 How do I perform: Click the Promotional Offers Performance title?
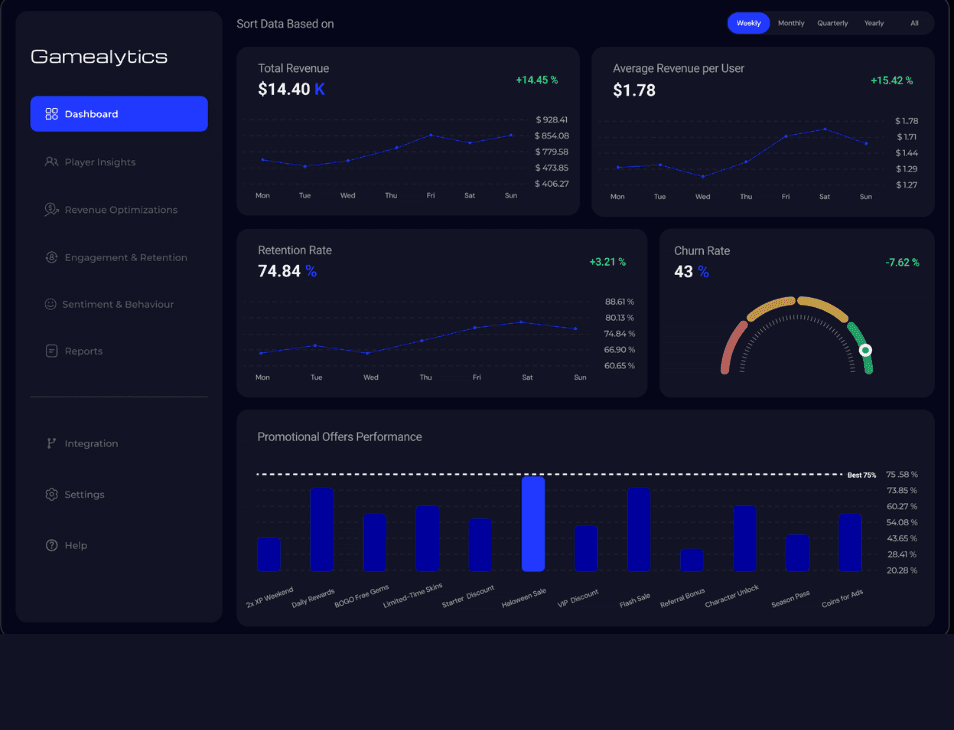[x=339, y=437]
